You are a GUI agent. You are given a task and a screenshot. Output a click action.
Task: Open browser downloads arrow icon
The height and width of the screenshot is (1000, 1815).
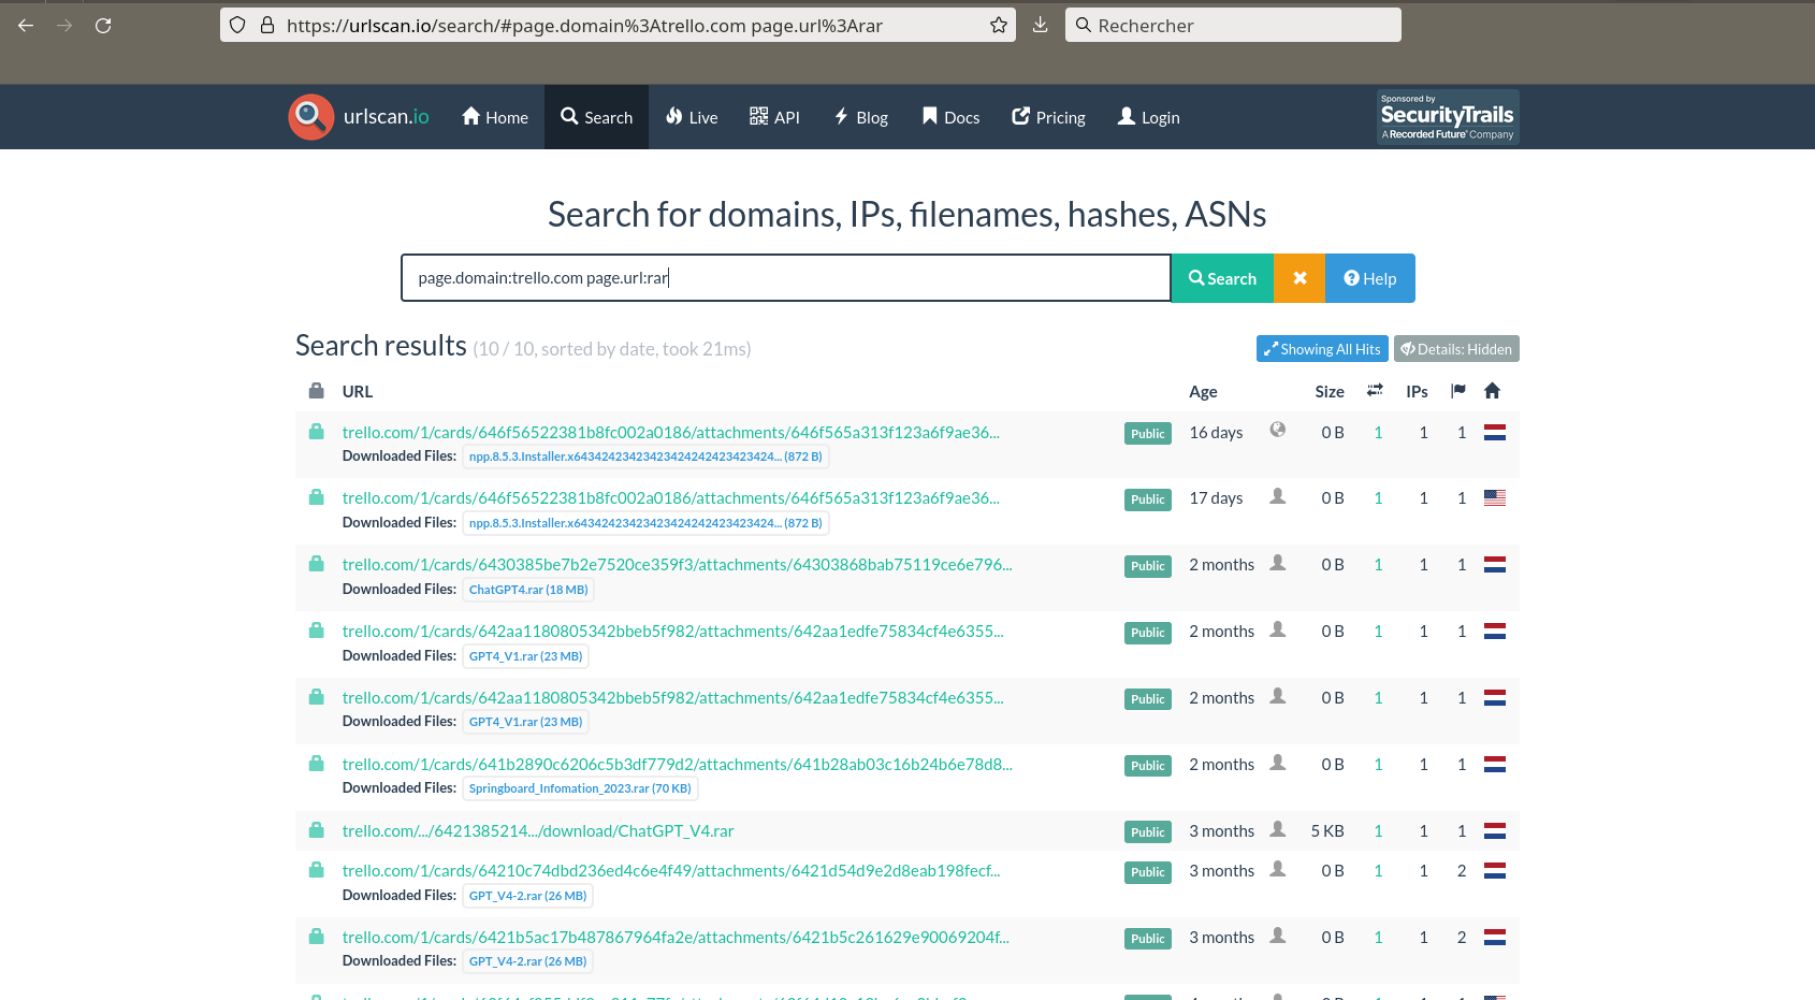(x=1040, y=26)
